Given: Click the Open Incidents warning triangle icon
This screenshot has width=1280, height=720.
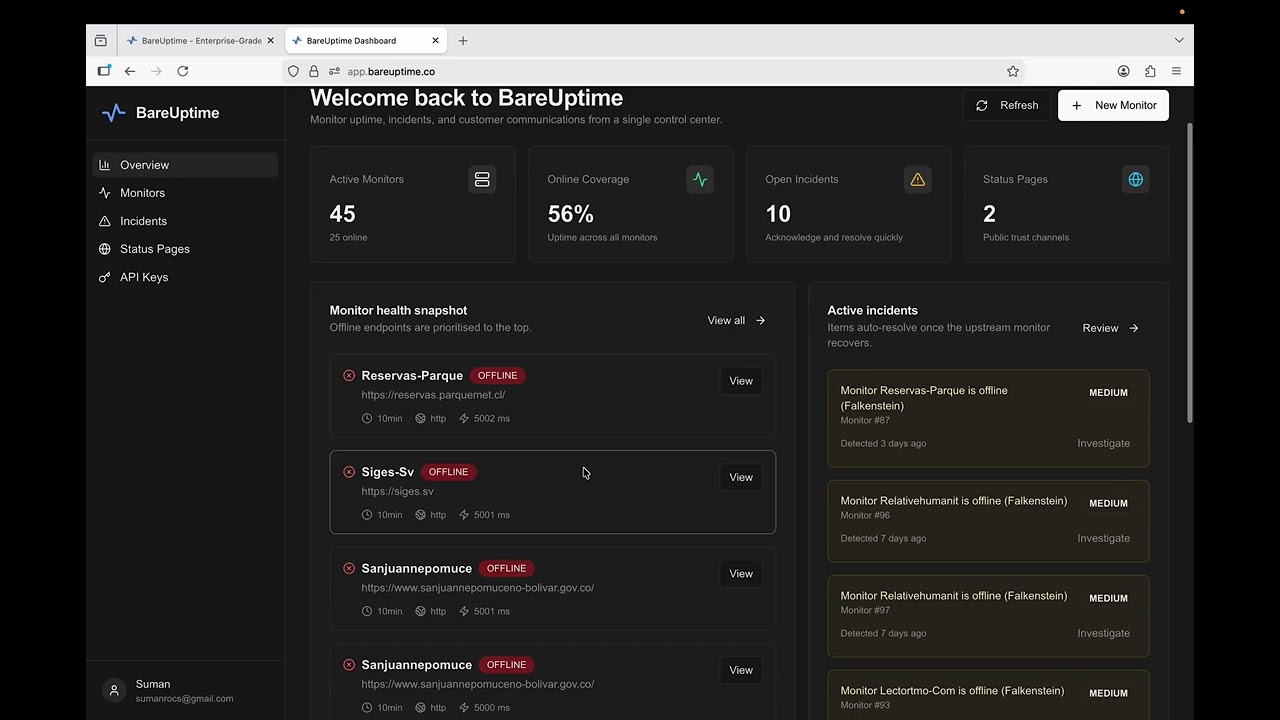Looking at the screenshot, I should pyautogui.click(x=918, y=180).
